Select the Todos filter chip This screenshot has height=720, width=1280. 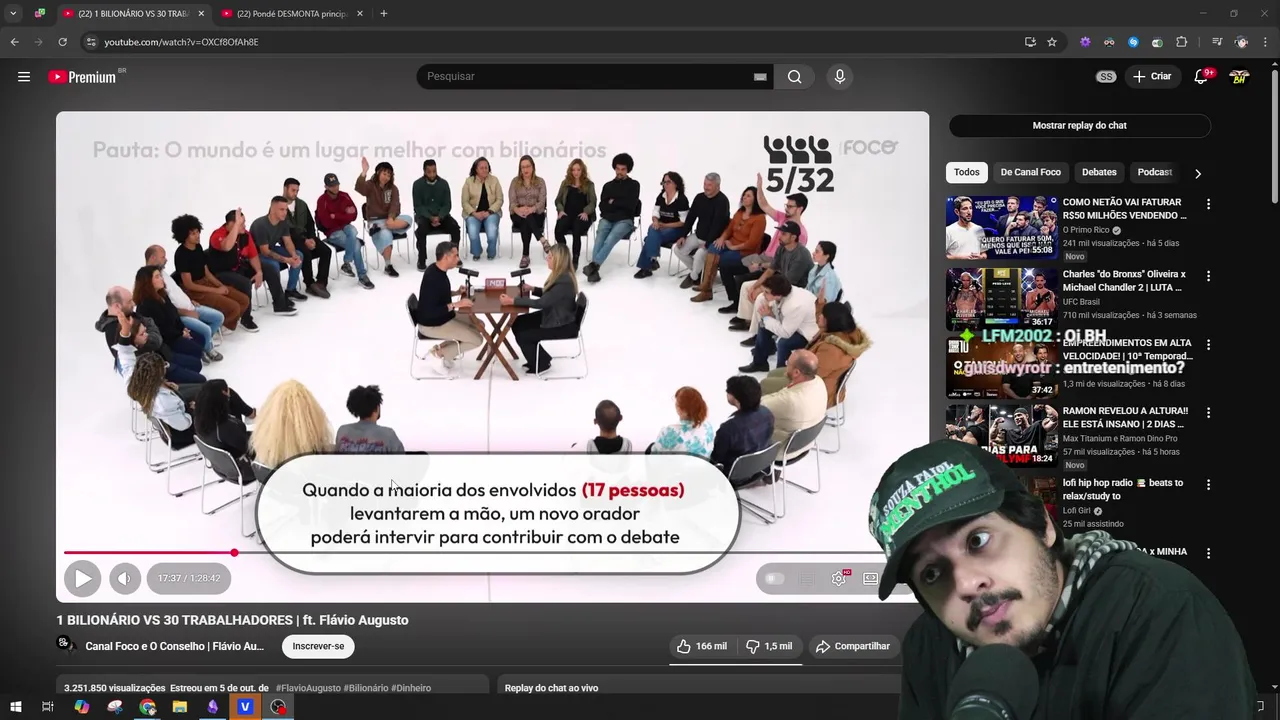pos(966,172)
